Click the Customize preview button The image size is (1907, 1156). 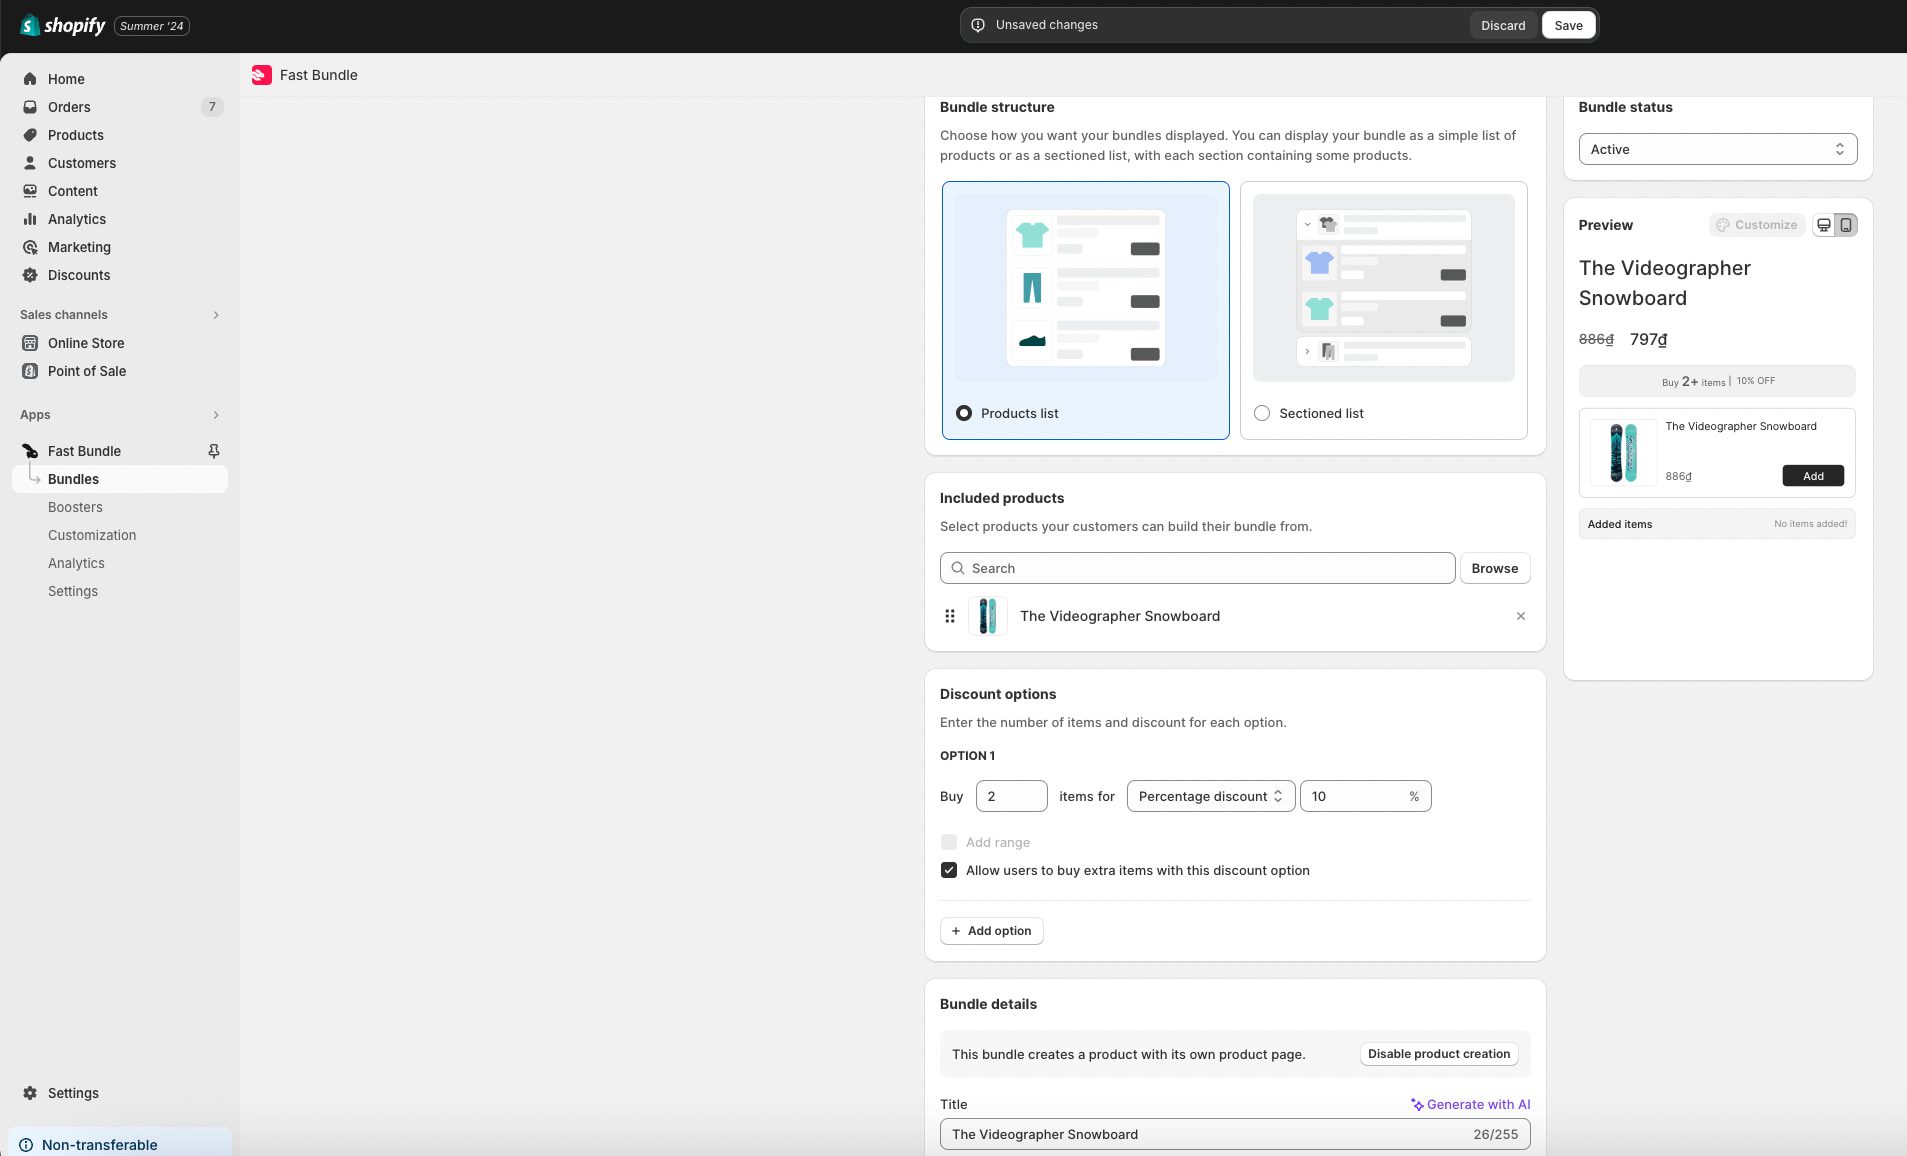point(1757,225)
